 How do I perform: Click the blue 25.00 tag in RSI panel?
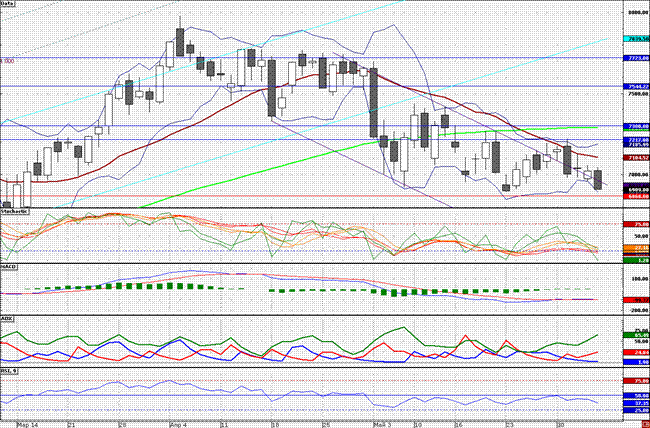tap(636, 411)
